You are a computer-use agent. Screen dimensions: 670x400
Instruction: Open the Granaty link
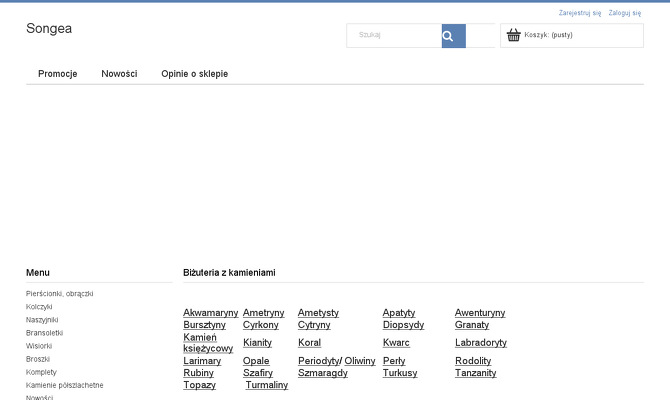tap(472, 325)
